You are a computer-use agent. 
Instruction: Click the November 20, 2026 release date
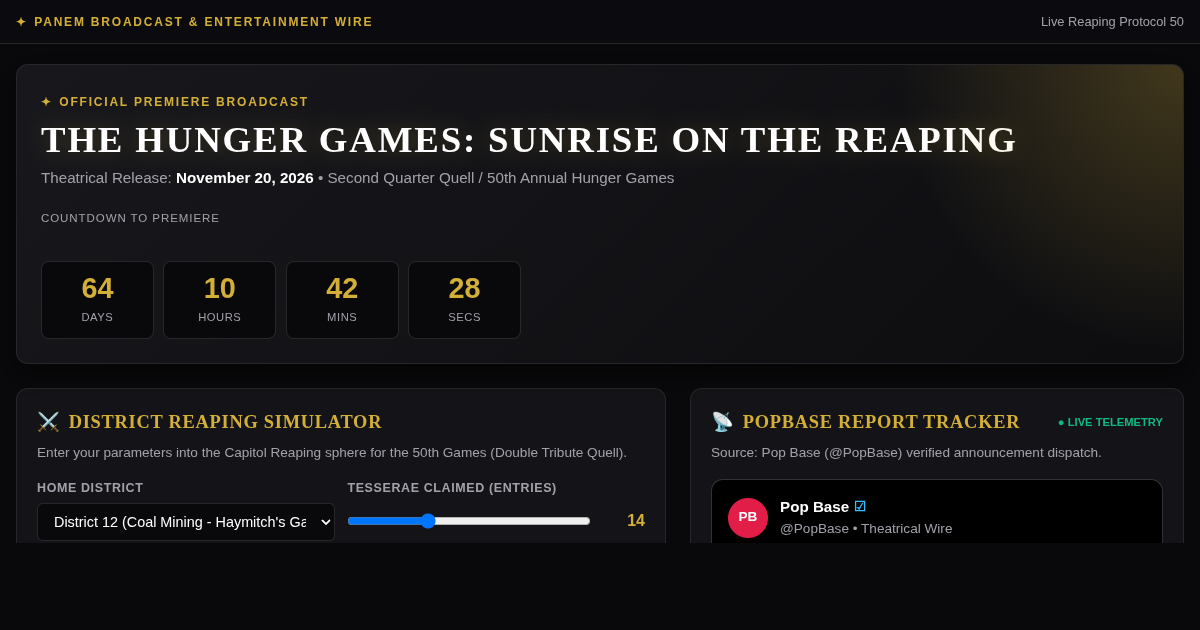coord(245,178)
